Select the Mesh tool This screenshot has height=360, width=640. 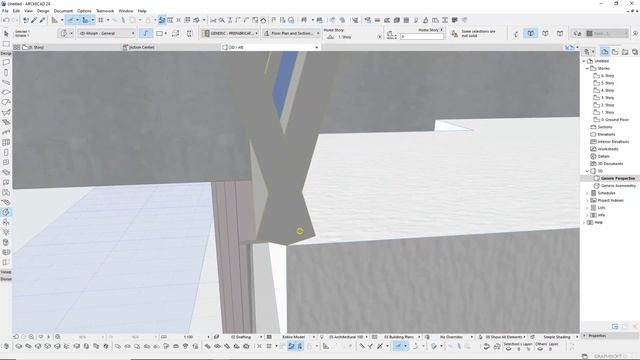(6, 202)
